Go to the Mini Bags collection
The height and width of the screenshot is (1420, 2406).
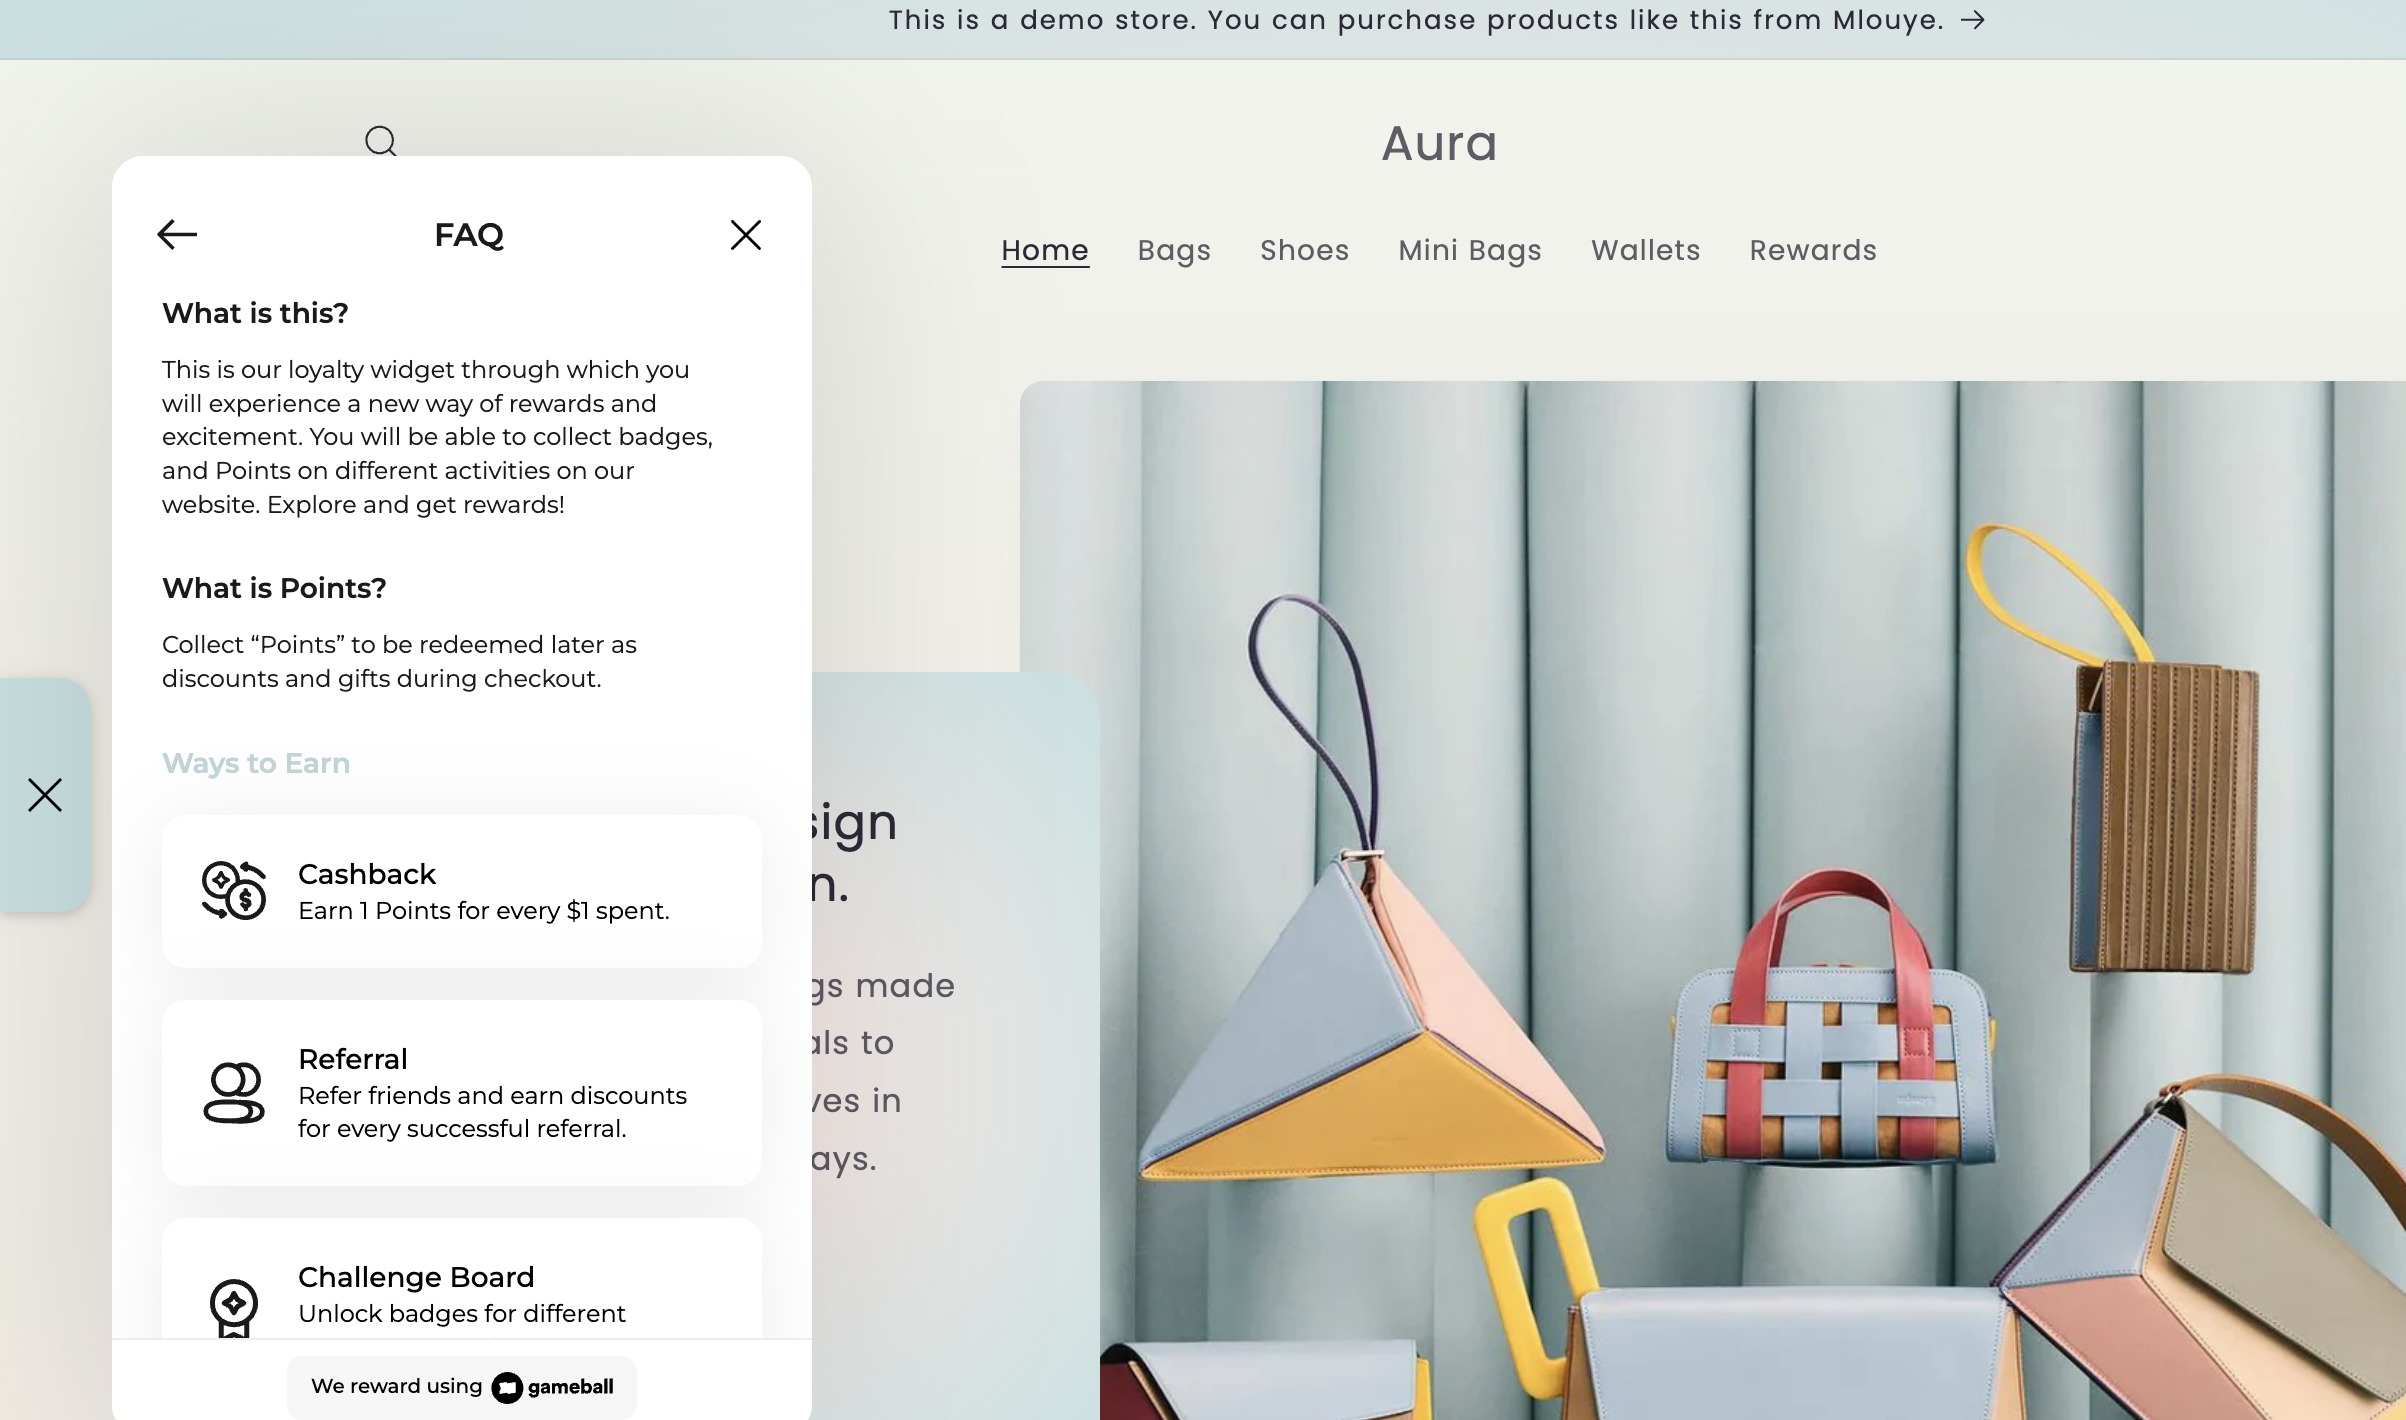(x=1468, y=250)
